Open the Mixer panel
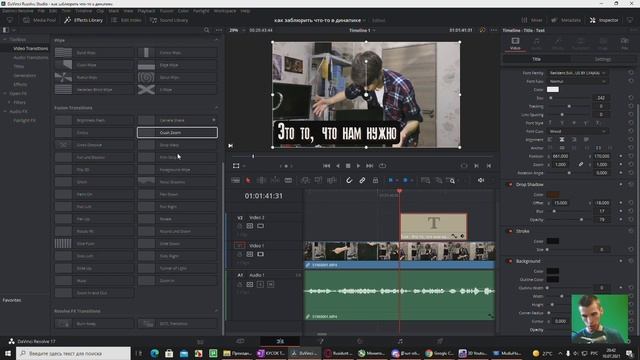Viewport: 640px width, 360px height. click(x=532, y=20)
